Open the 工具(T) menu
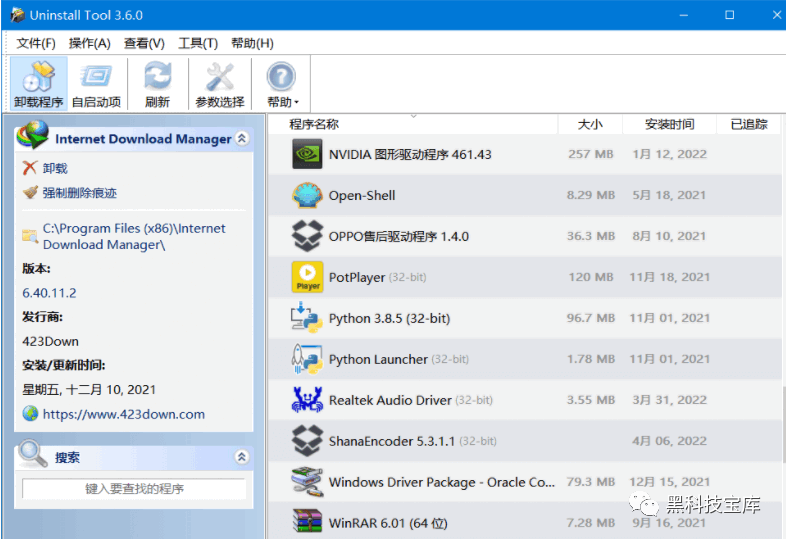This screenshot has height=539, width=786. click(197, 43)
